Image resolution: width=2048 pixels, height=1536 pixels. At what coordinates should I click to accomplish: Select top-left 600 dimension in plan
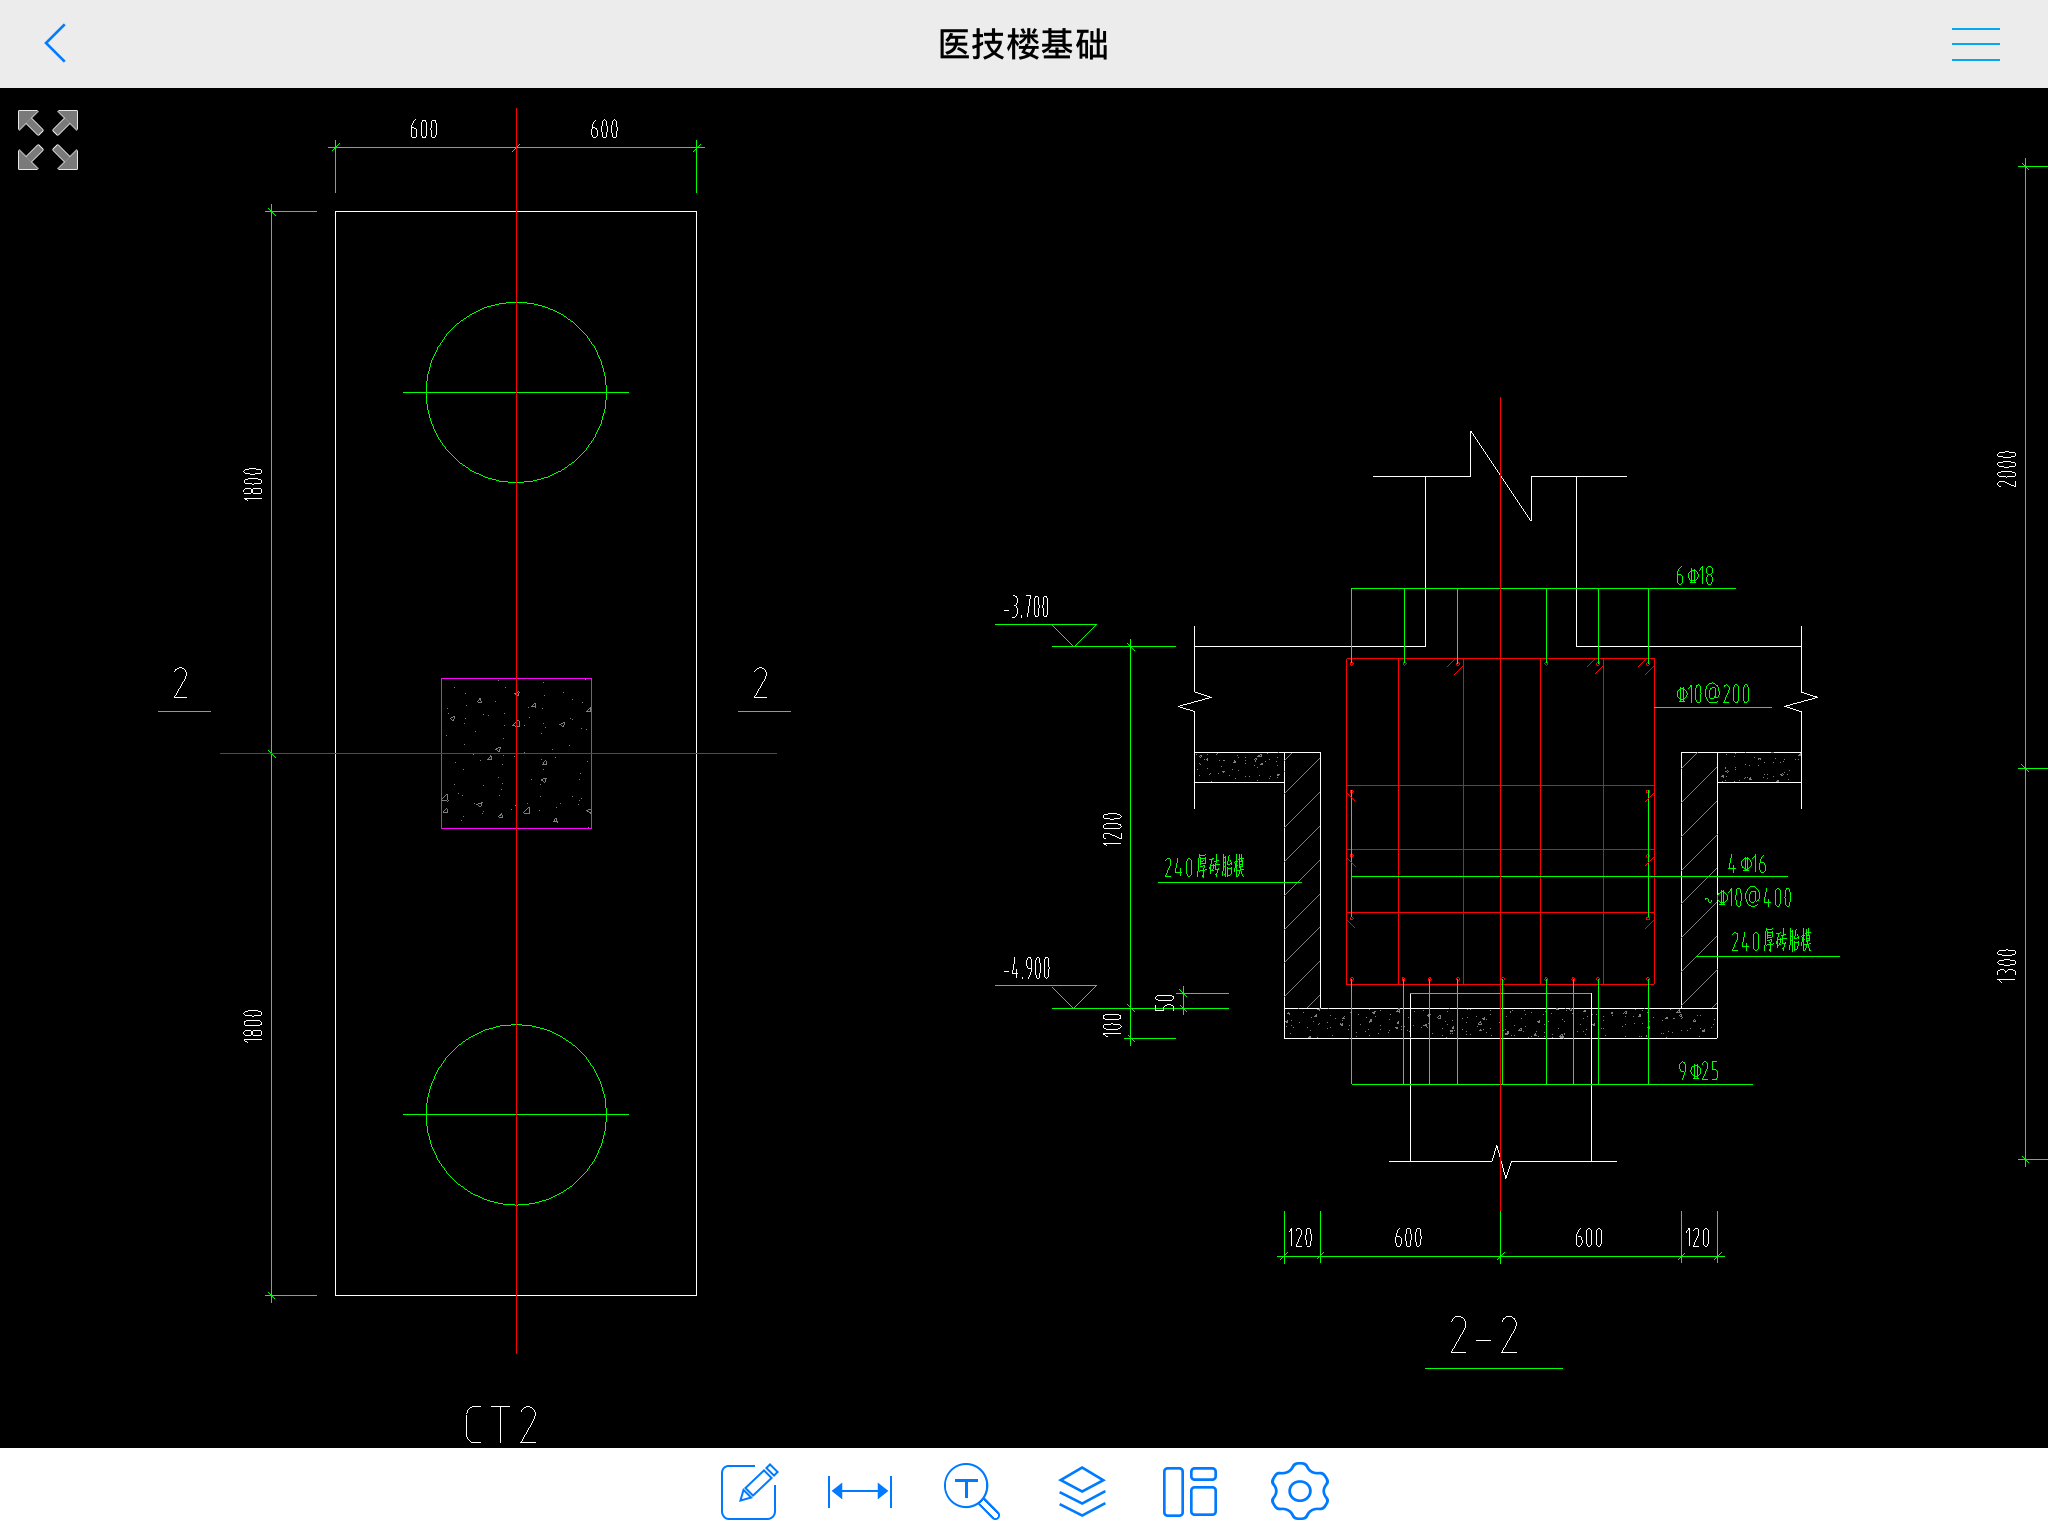(x=424, y=129)
